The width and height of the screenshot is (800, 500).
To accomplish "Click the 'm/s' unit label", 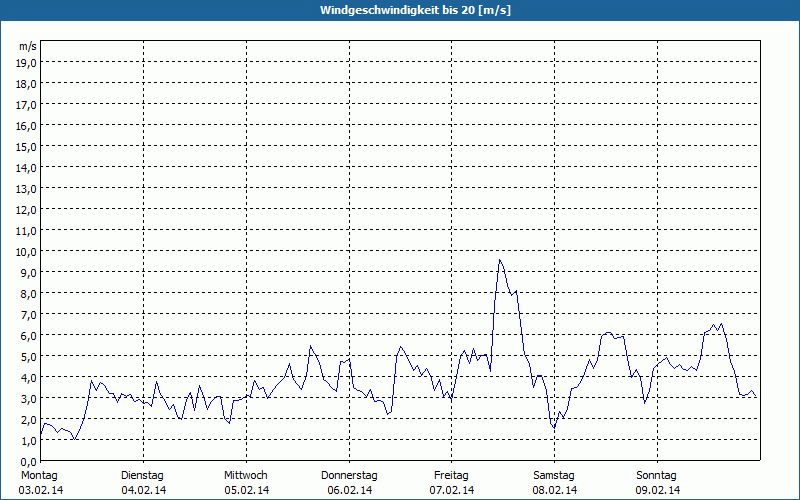I will [28, 46].
